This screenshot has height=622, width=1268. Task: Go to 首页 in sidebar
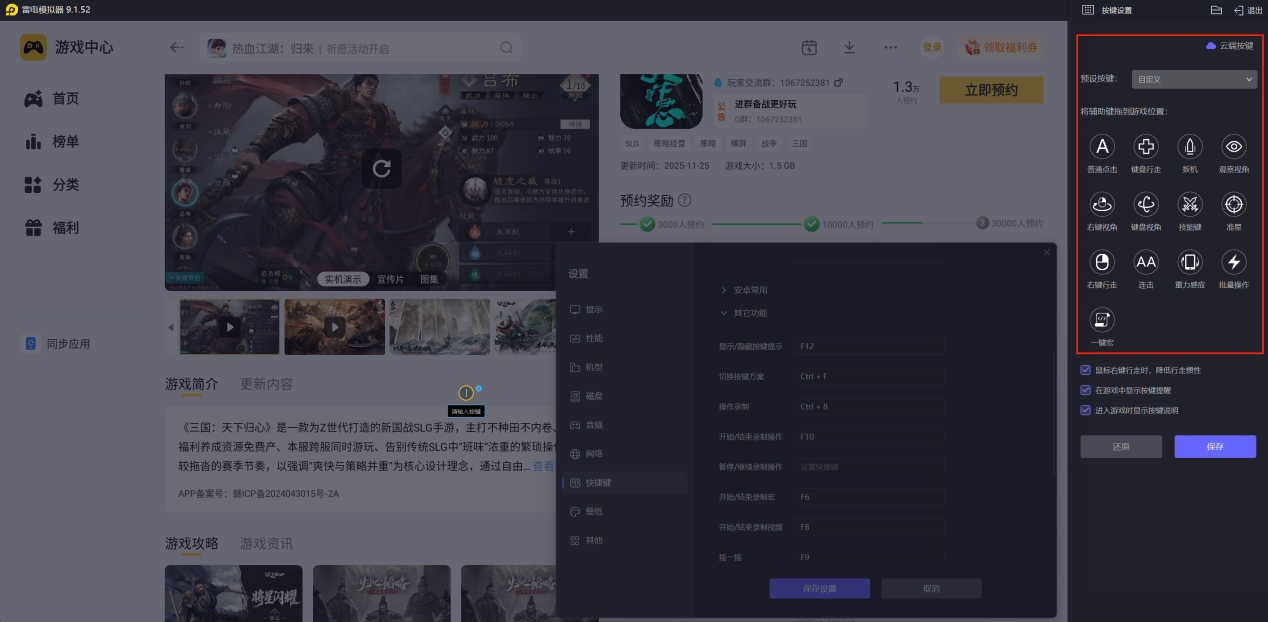point(52,98)
